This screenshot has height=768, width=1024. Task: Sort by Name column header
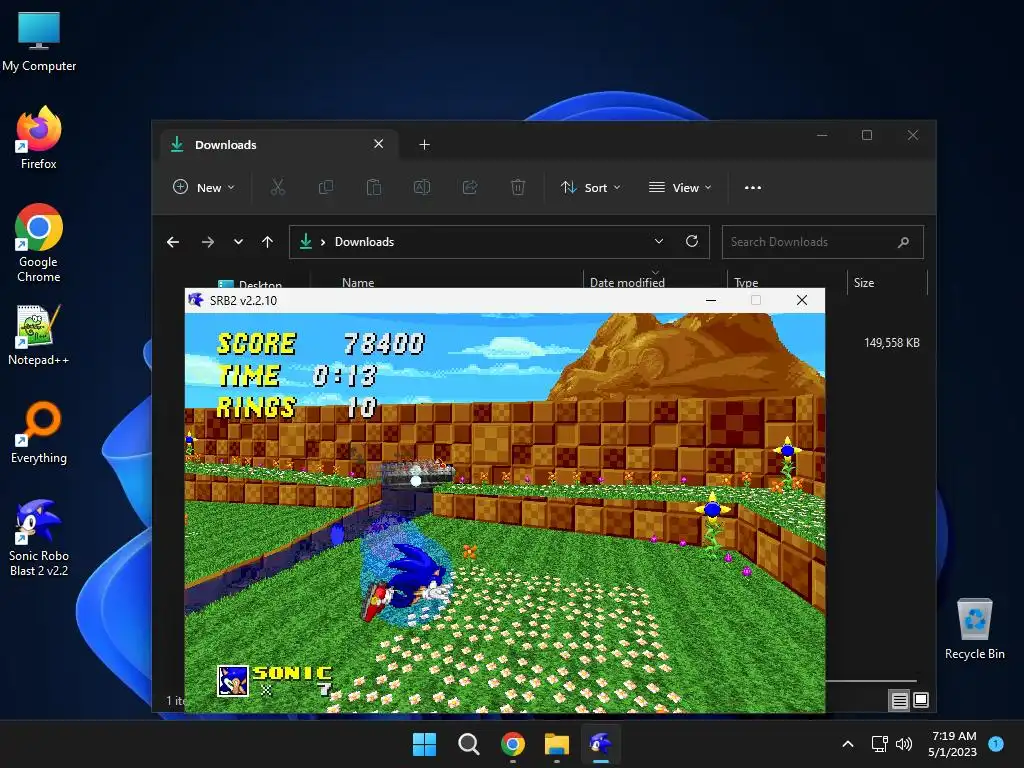pos(358,282)
